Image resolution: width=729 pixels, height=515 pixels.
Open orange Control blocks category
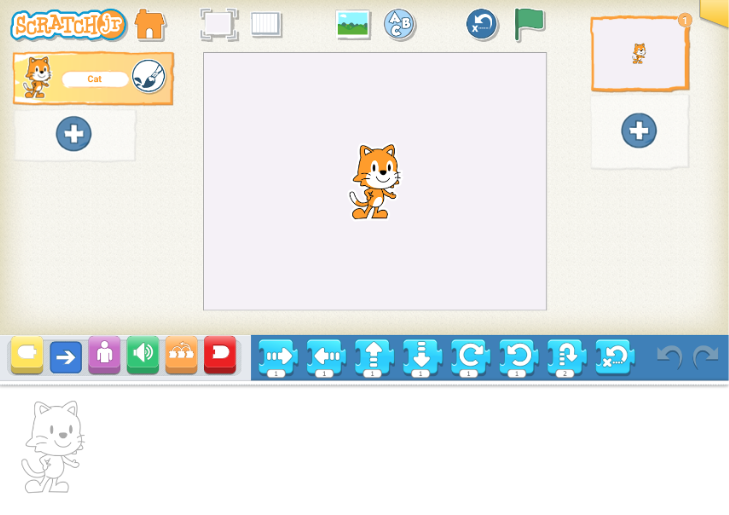pyautogui.click(x=181, y=355)
